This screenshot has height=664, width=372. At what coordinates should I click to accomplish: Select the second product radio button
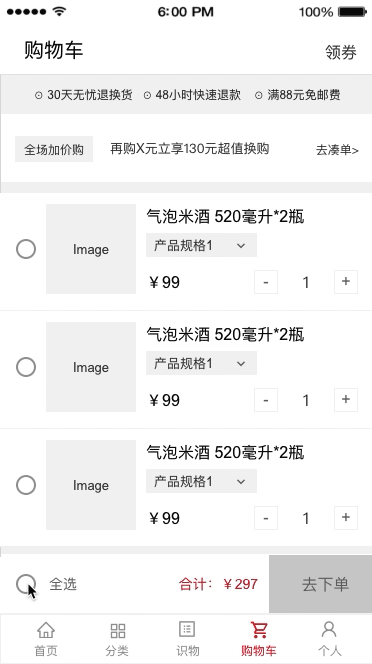click(26, 367)
